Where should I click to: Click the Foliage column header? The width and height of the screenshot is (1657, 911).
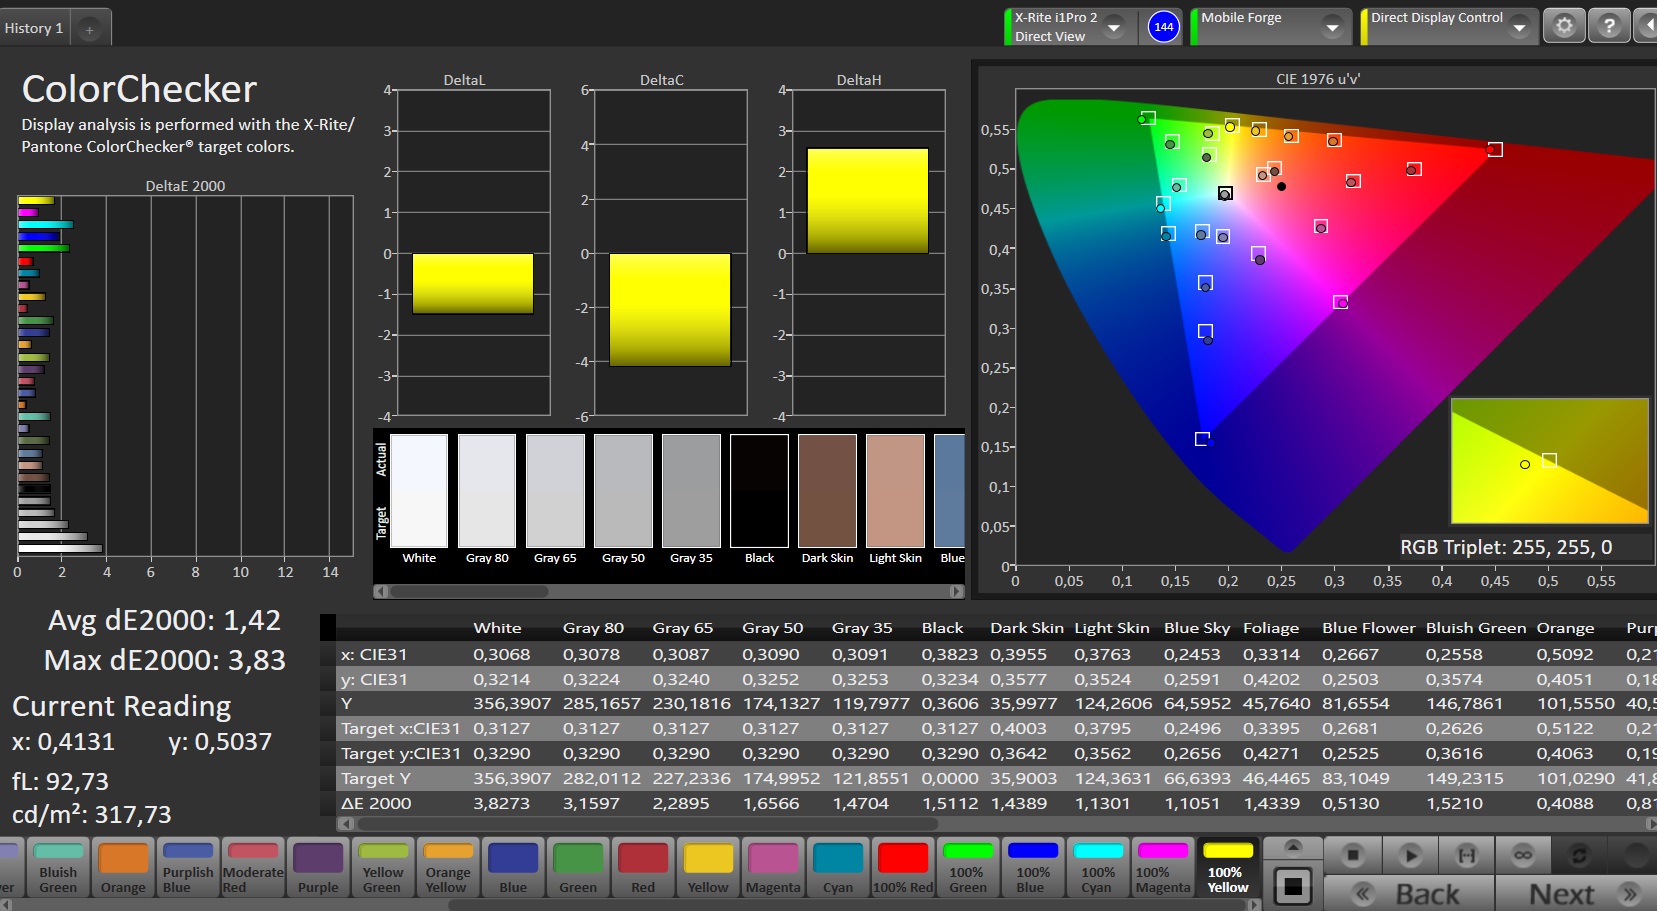(1271, 628)
